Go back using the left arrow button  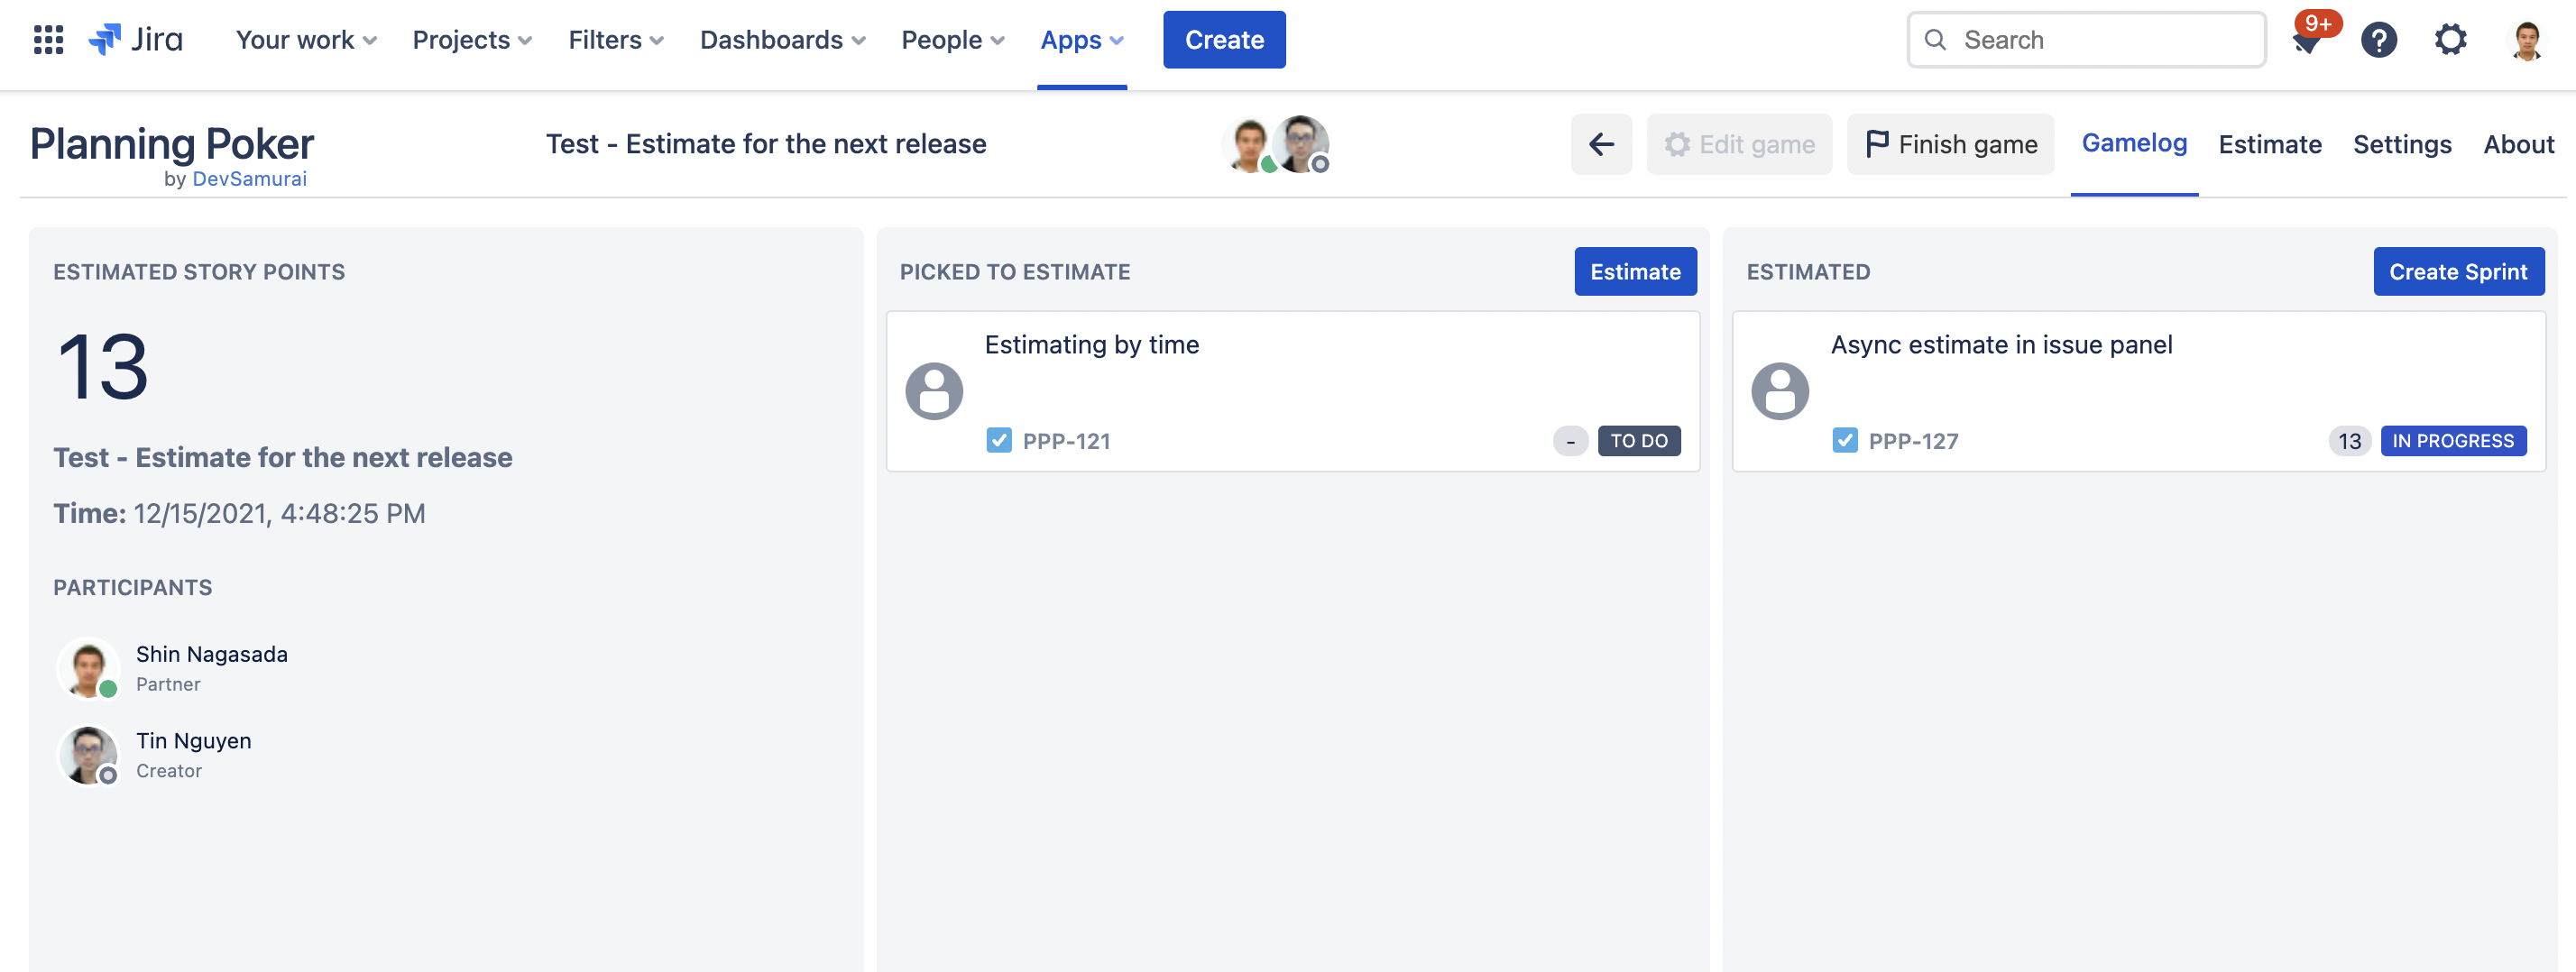(1601, 144)
